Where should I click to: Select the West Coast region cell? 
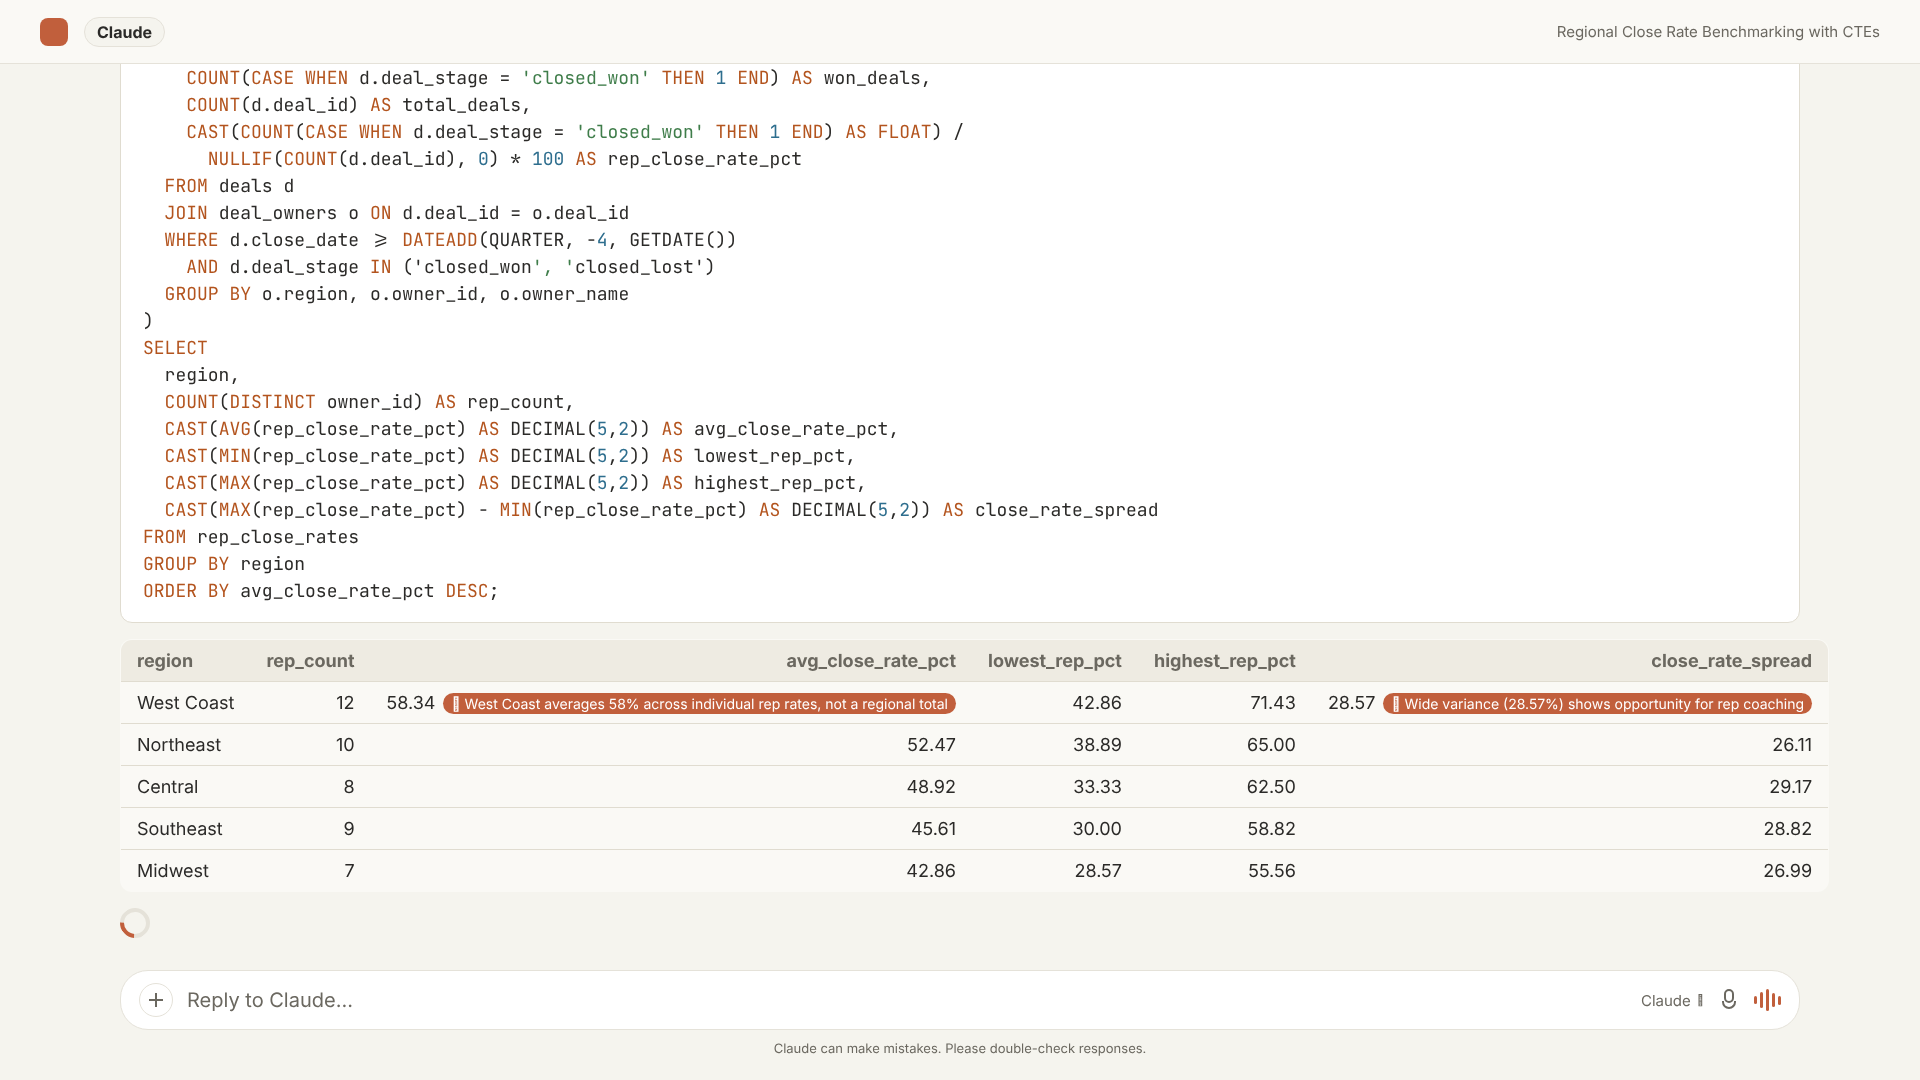[185, 703]
